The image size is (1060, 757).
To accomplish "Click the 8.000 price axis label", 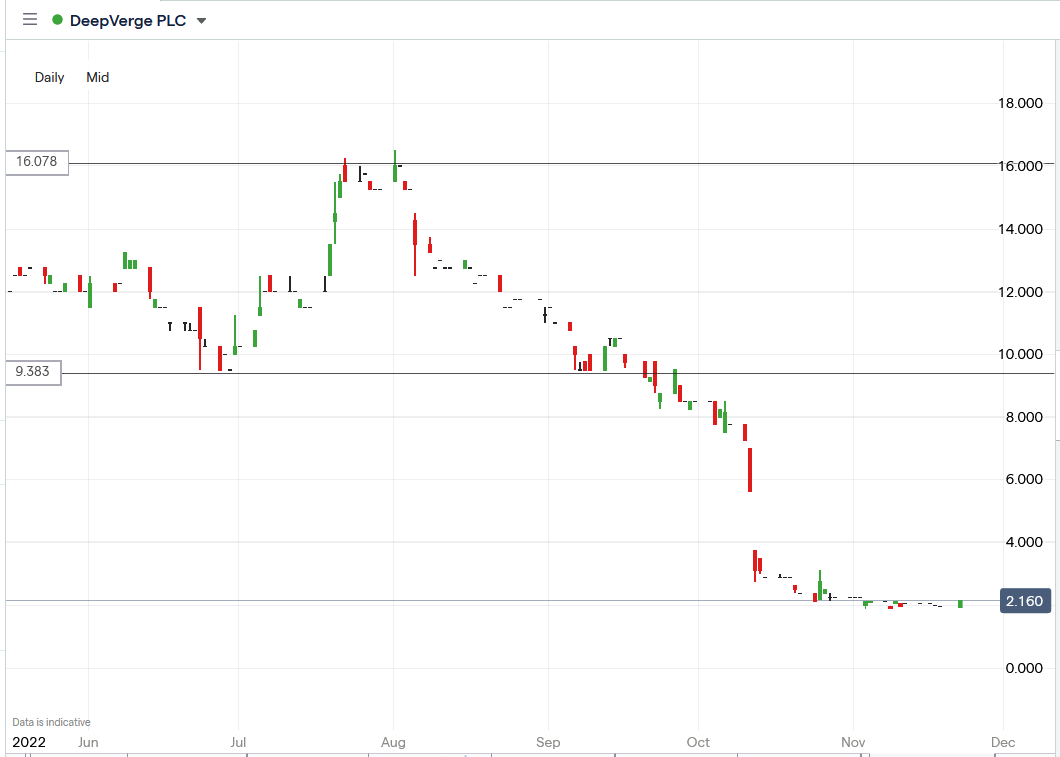I will 1024,417.
